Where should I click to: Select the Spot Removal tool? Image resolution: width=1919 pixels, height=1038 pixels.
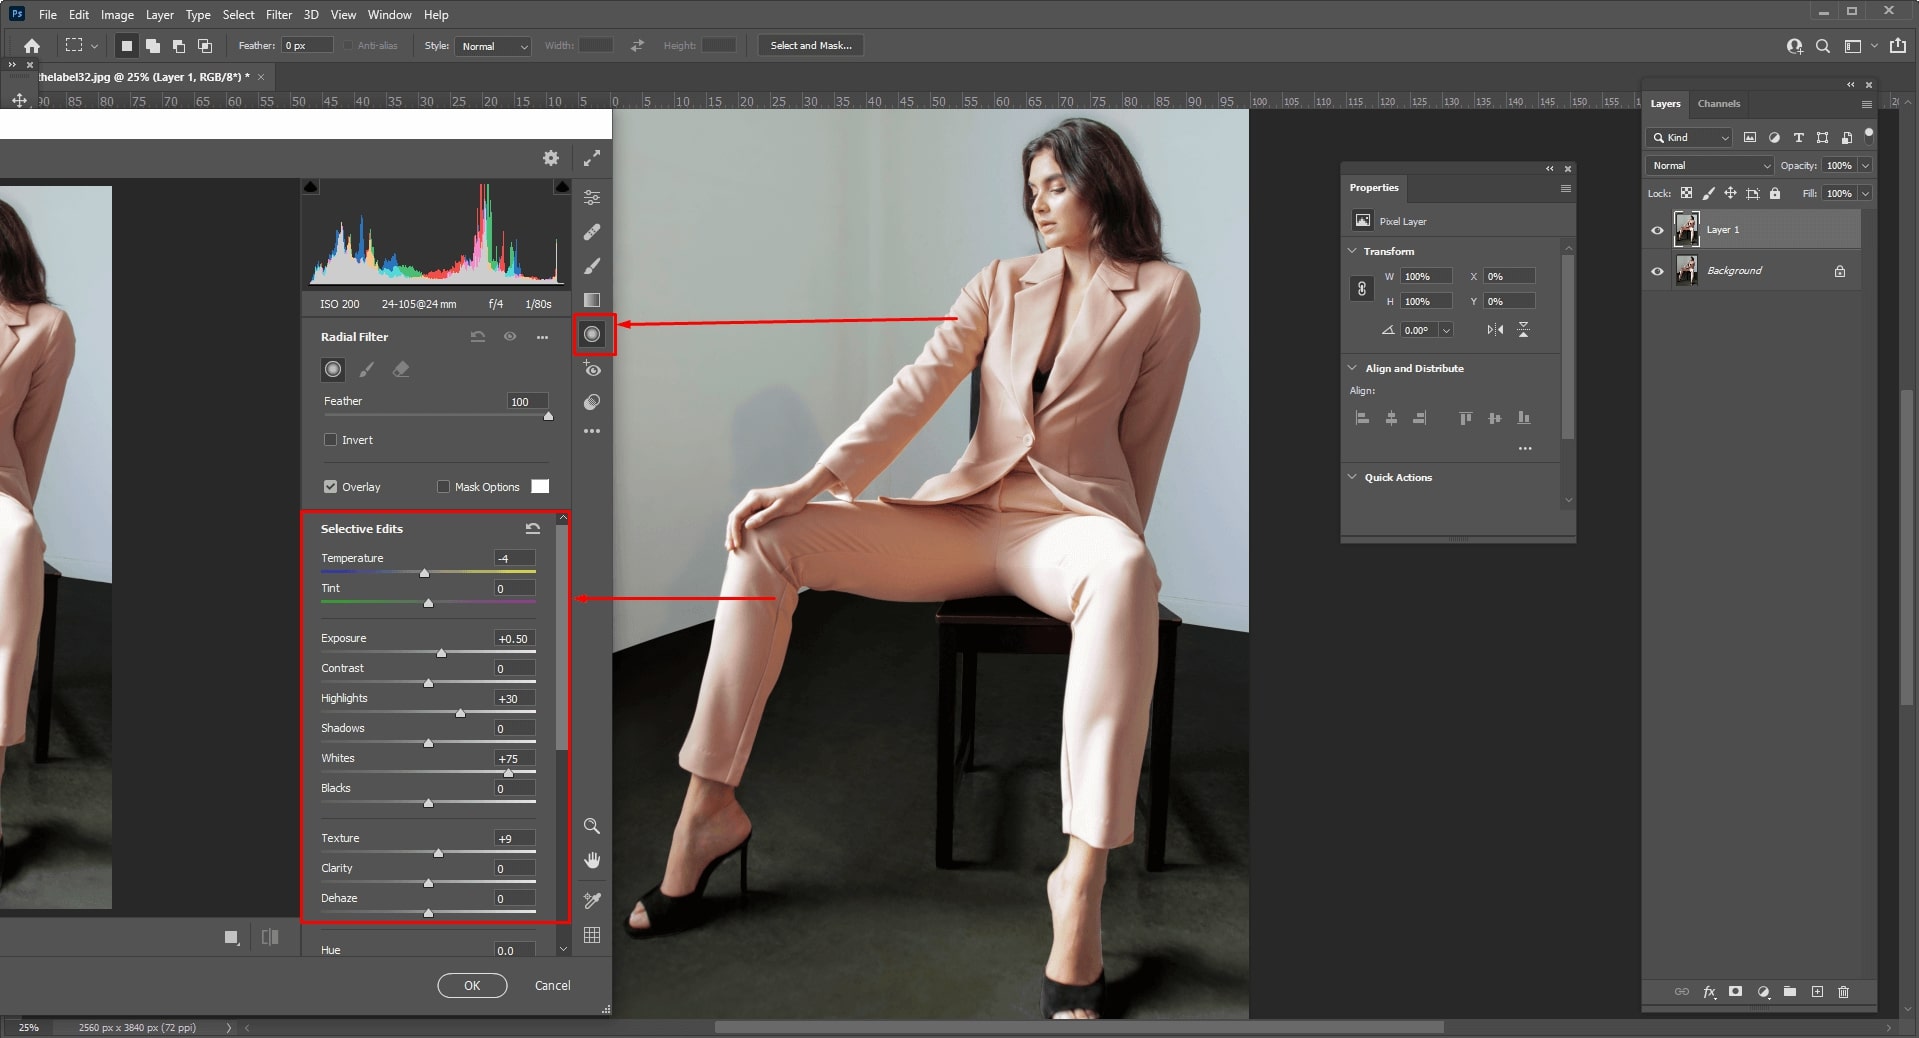pos(591,231)
